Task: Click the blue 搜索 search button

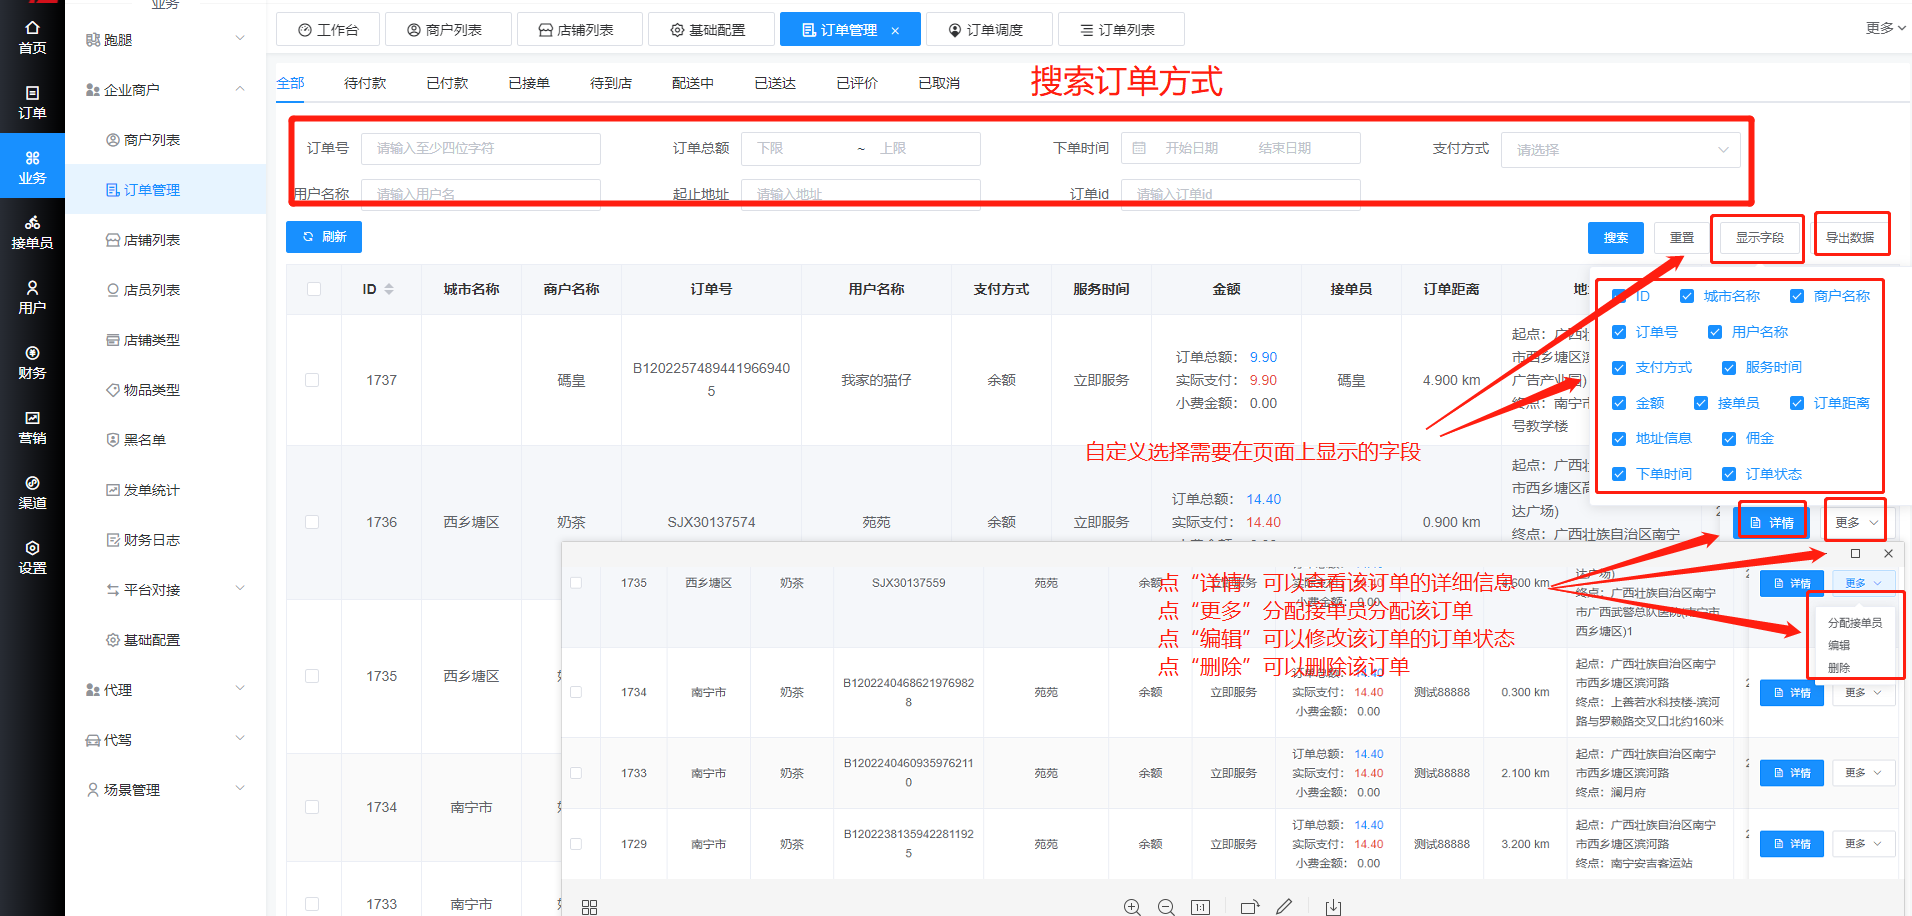Action: [1616, 238]
